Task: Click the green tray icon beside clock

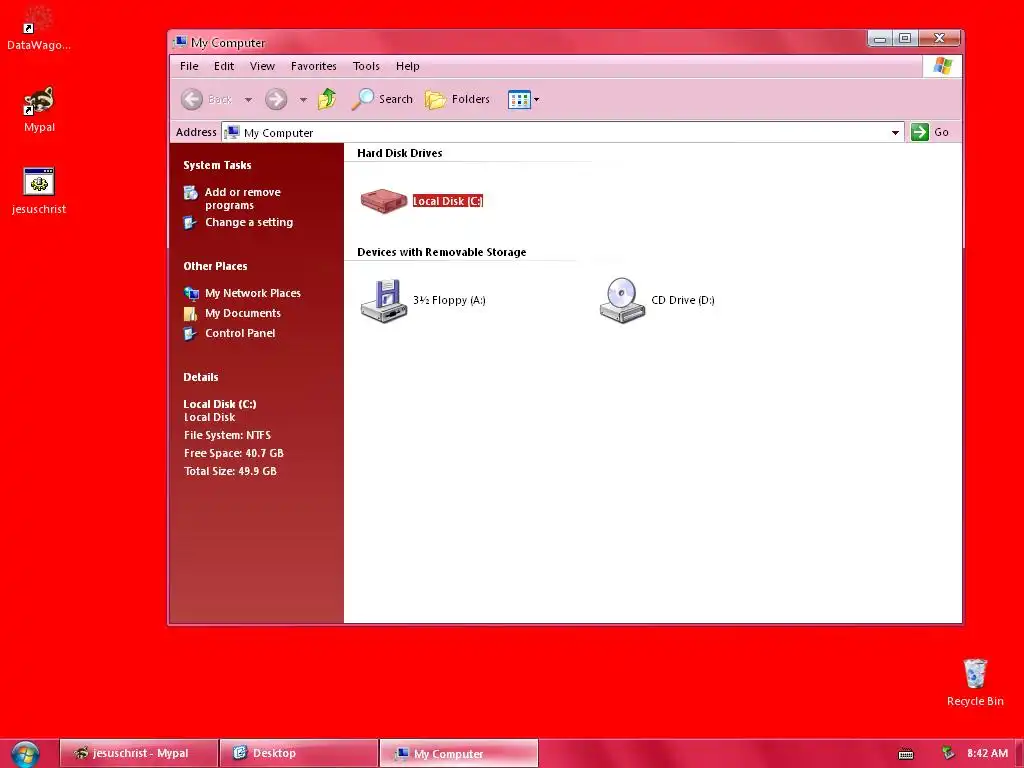Action: 948,753
